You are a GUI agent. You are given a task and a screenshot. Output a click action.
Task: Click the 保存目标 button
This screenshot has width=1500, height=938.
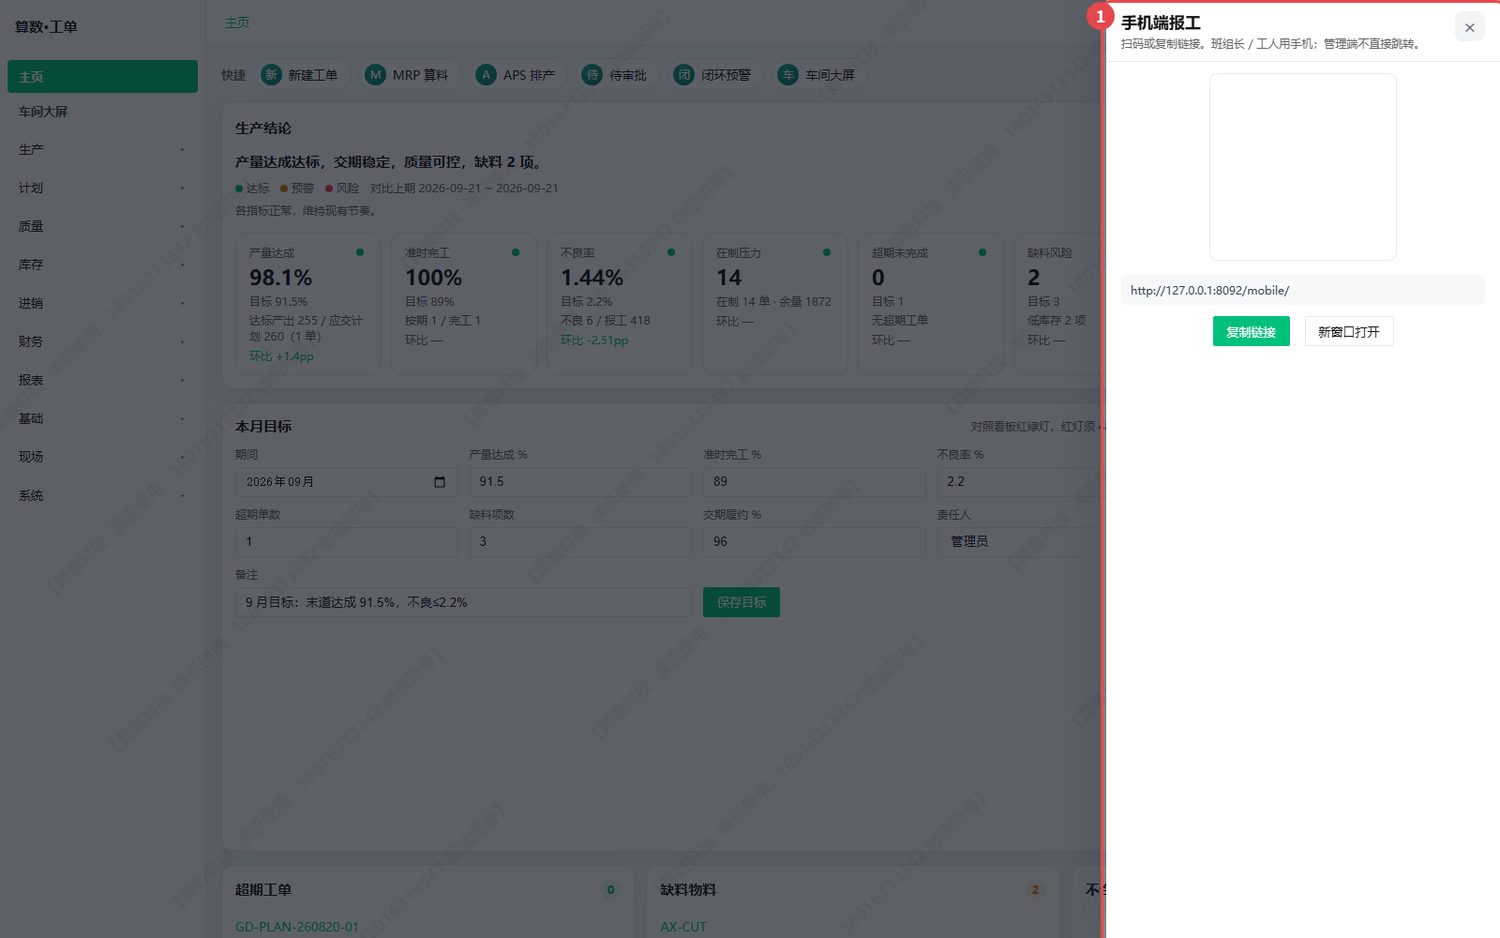click(x=741, y=602)
